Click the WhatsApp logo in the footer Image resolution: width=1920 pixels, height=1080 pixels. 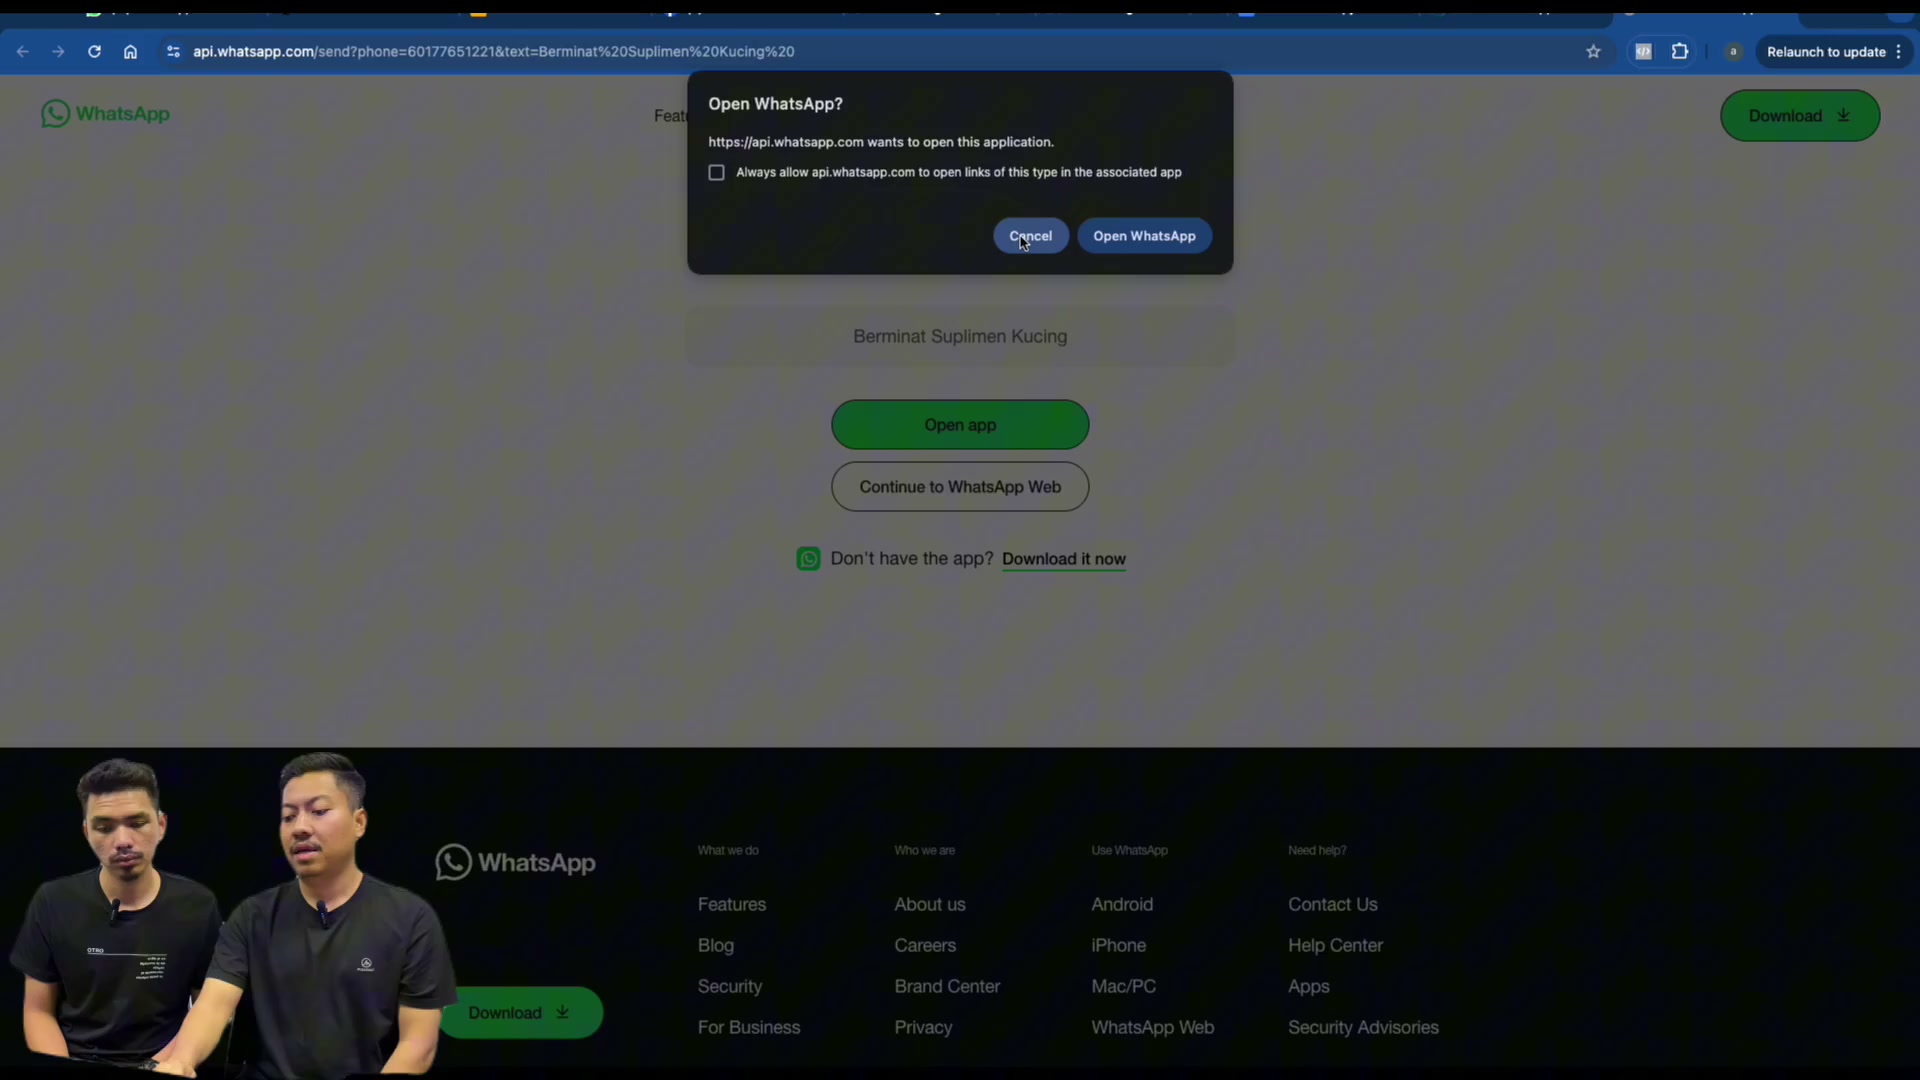click(x=515, y=862)
